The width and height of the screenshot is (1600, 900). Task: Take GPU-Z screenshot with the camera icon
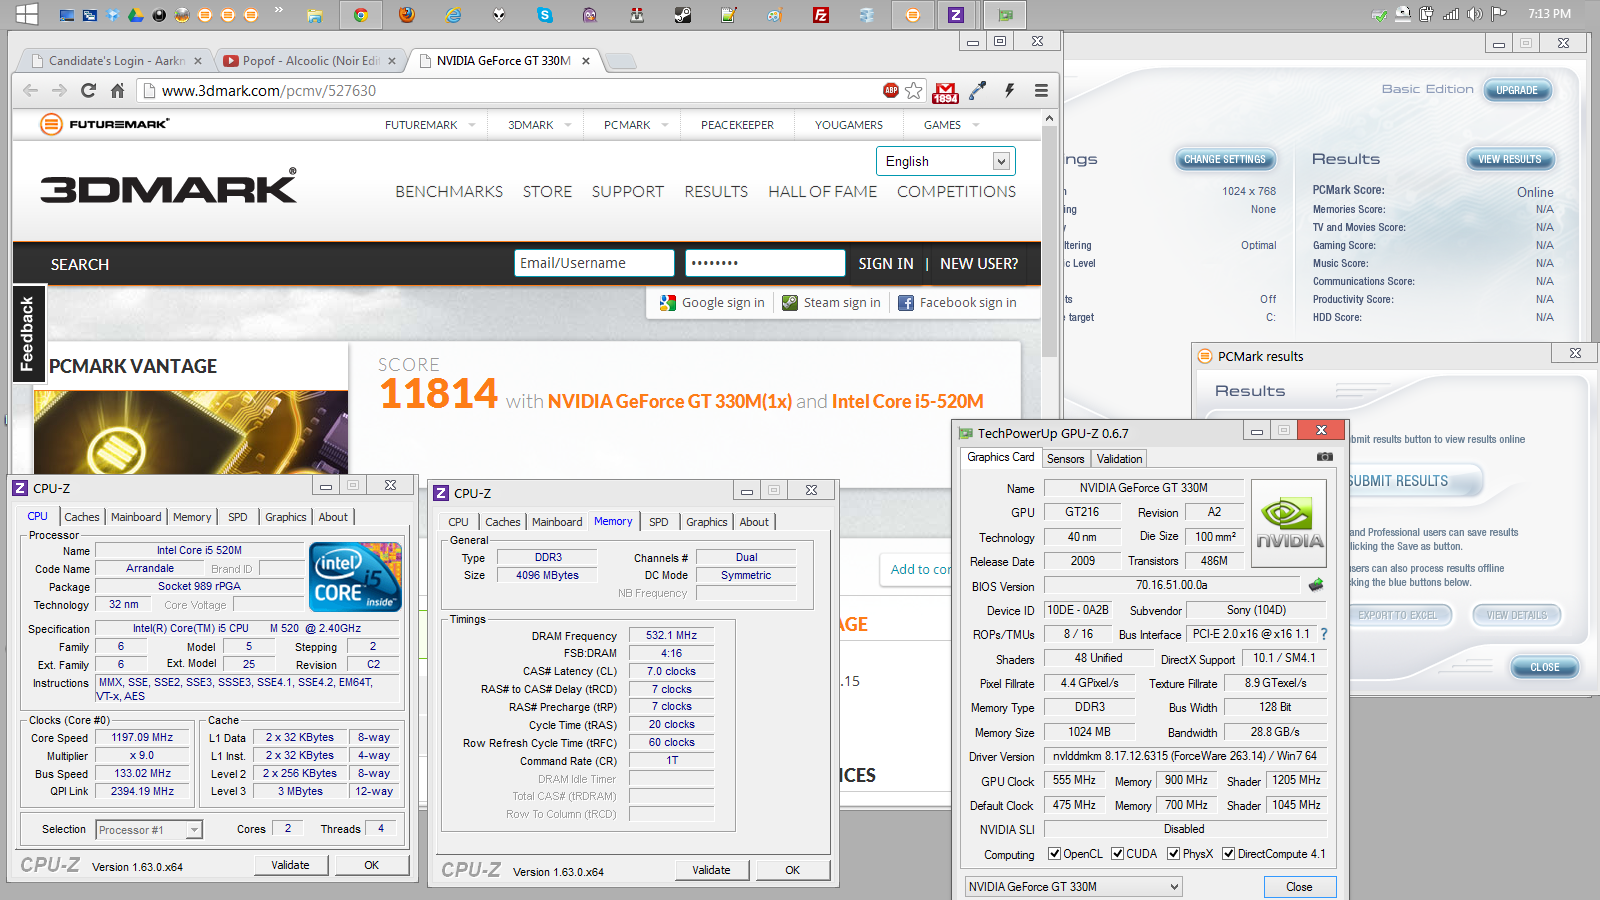coord(1325,457)
